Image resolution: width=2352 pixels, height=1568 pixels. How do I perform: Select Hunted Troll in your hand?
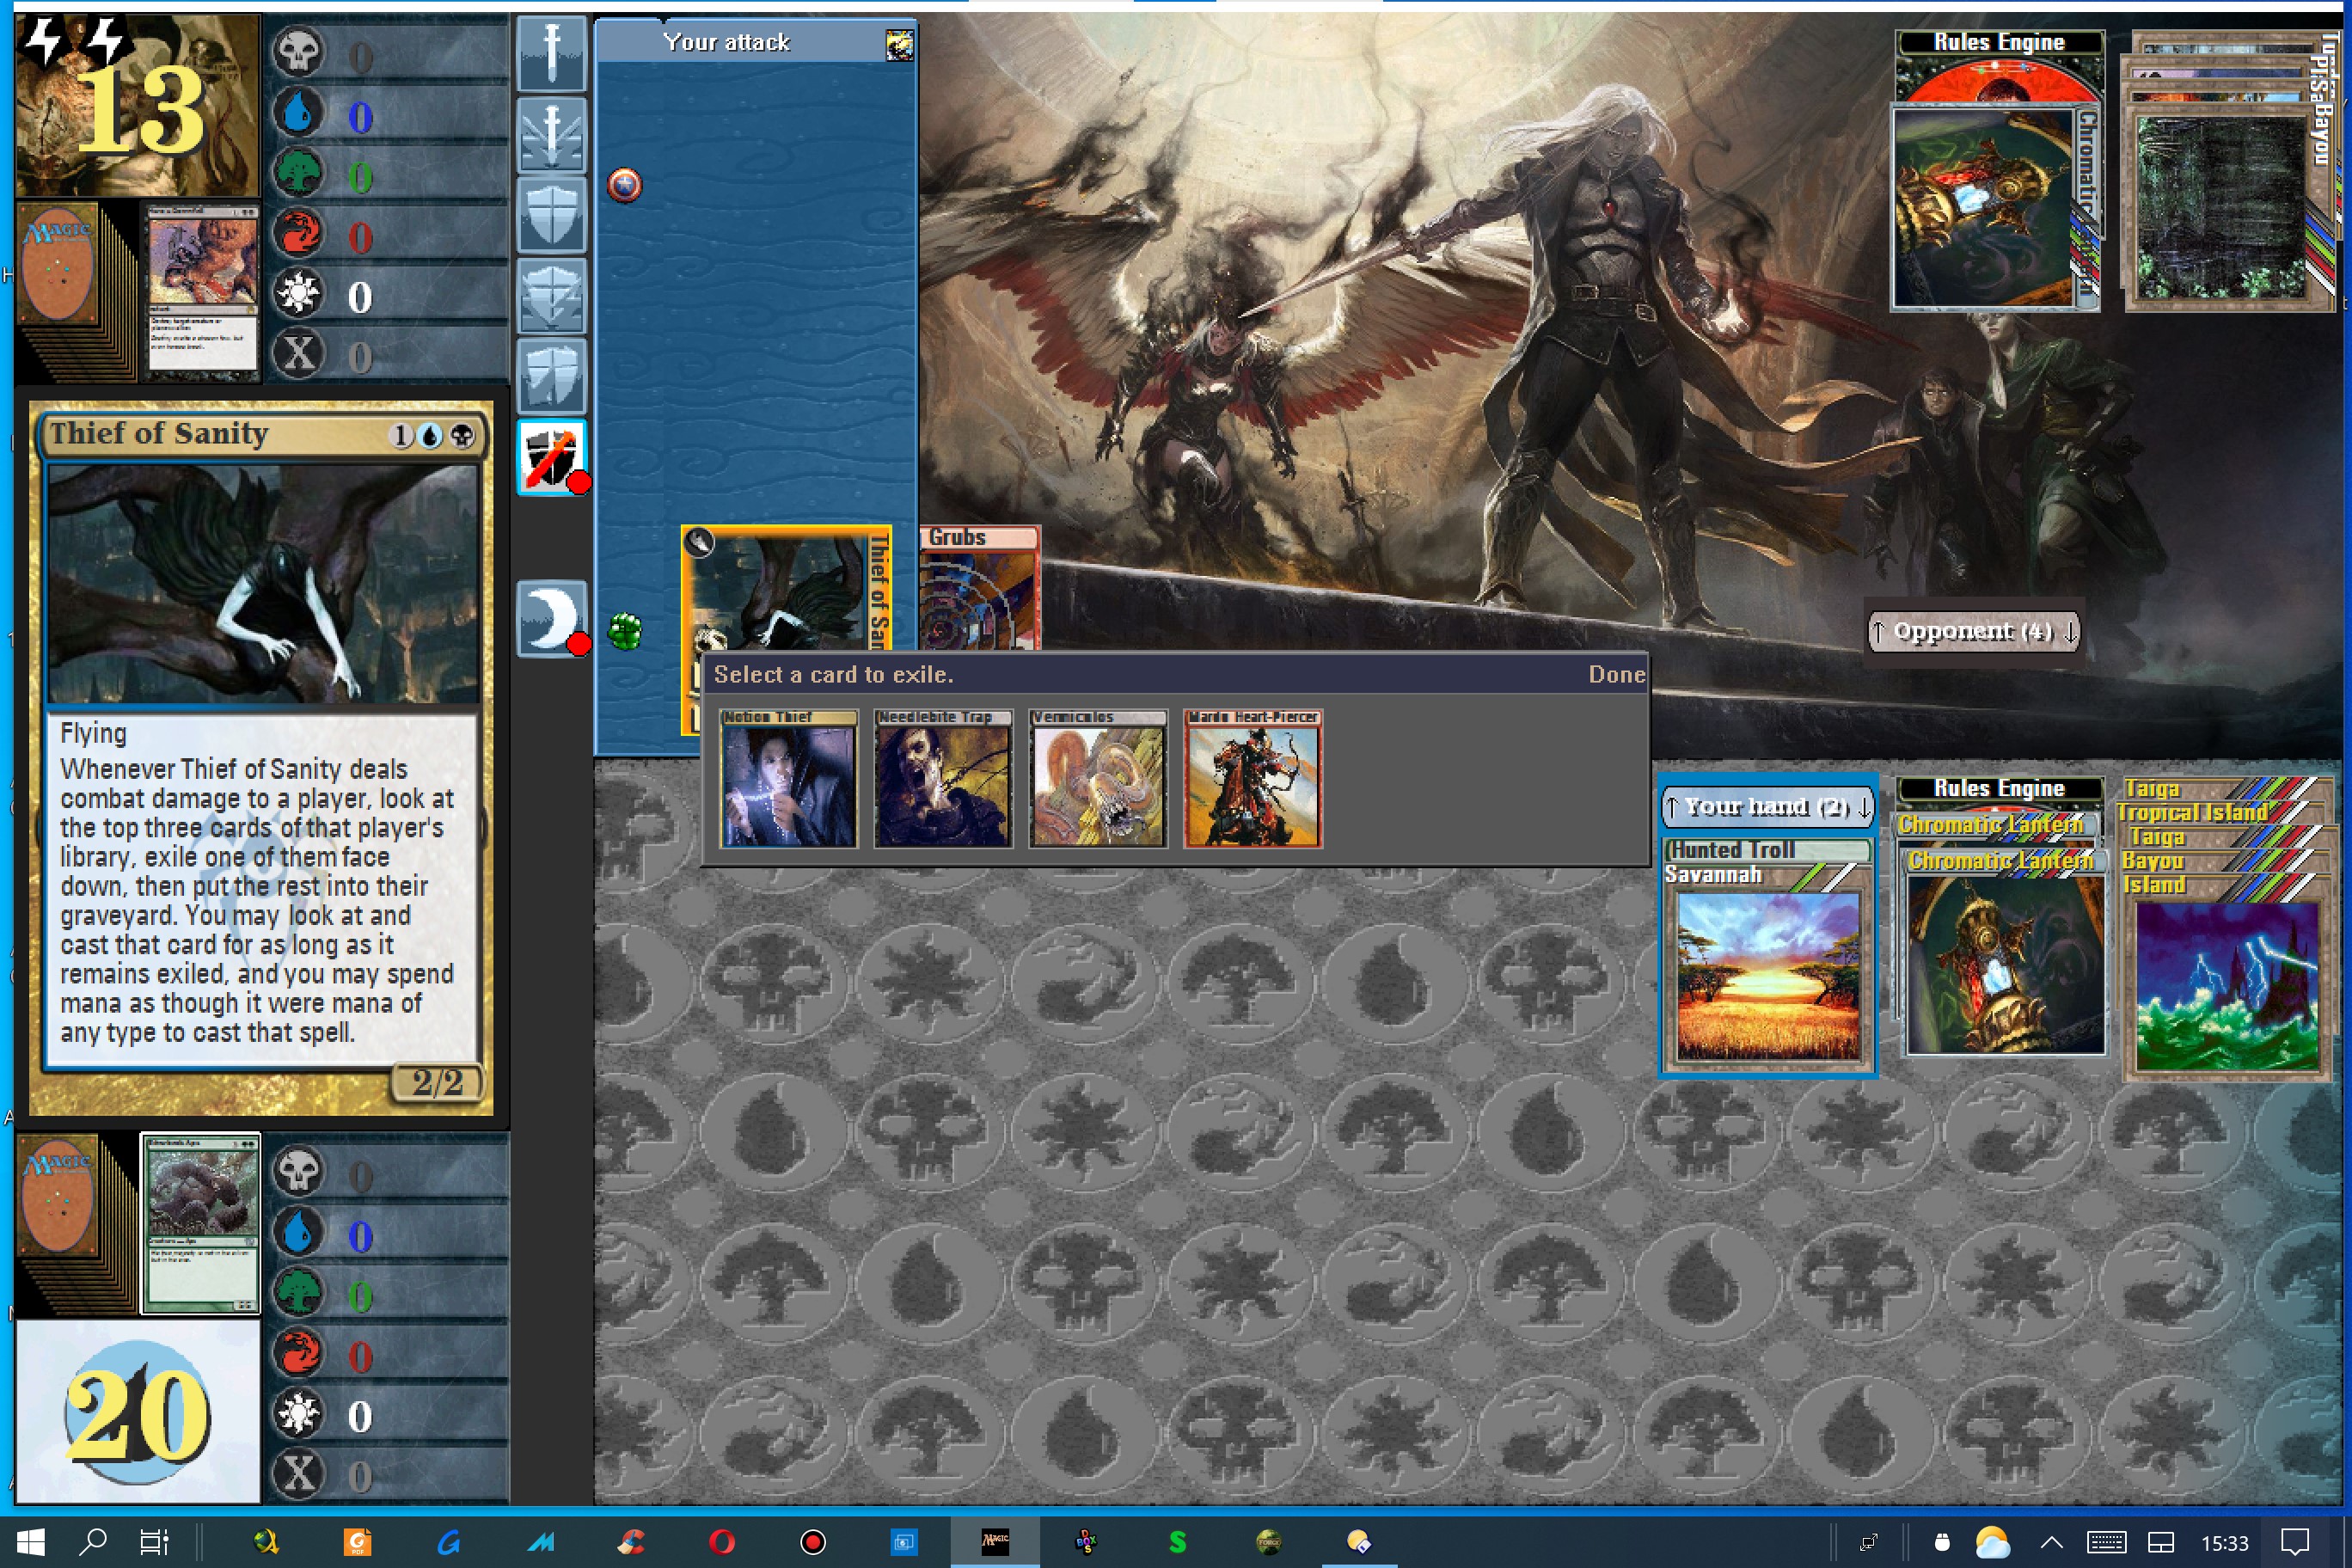coord(1767,850)
